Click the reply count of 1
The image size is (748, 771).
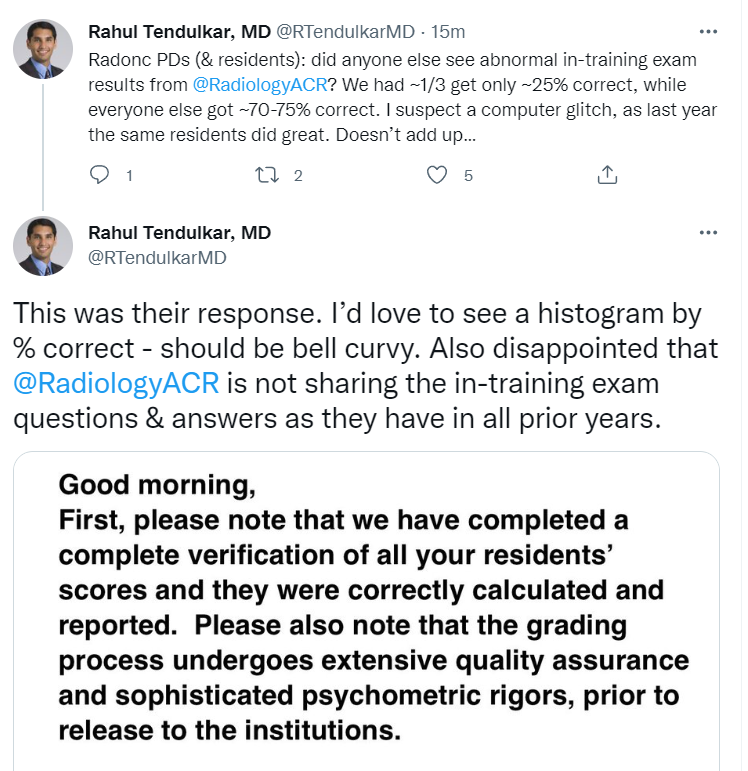129,176
